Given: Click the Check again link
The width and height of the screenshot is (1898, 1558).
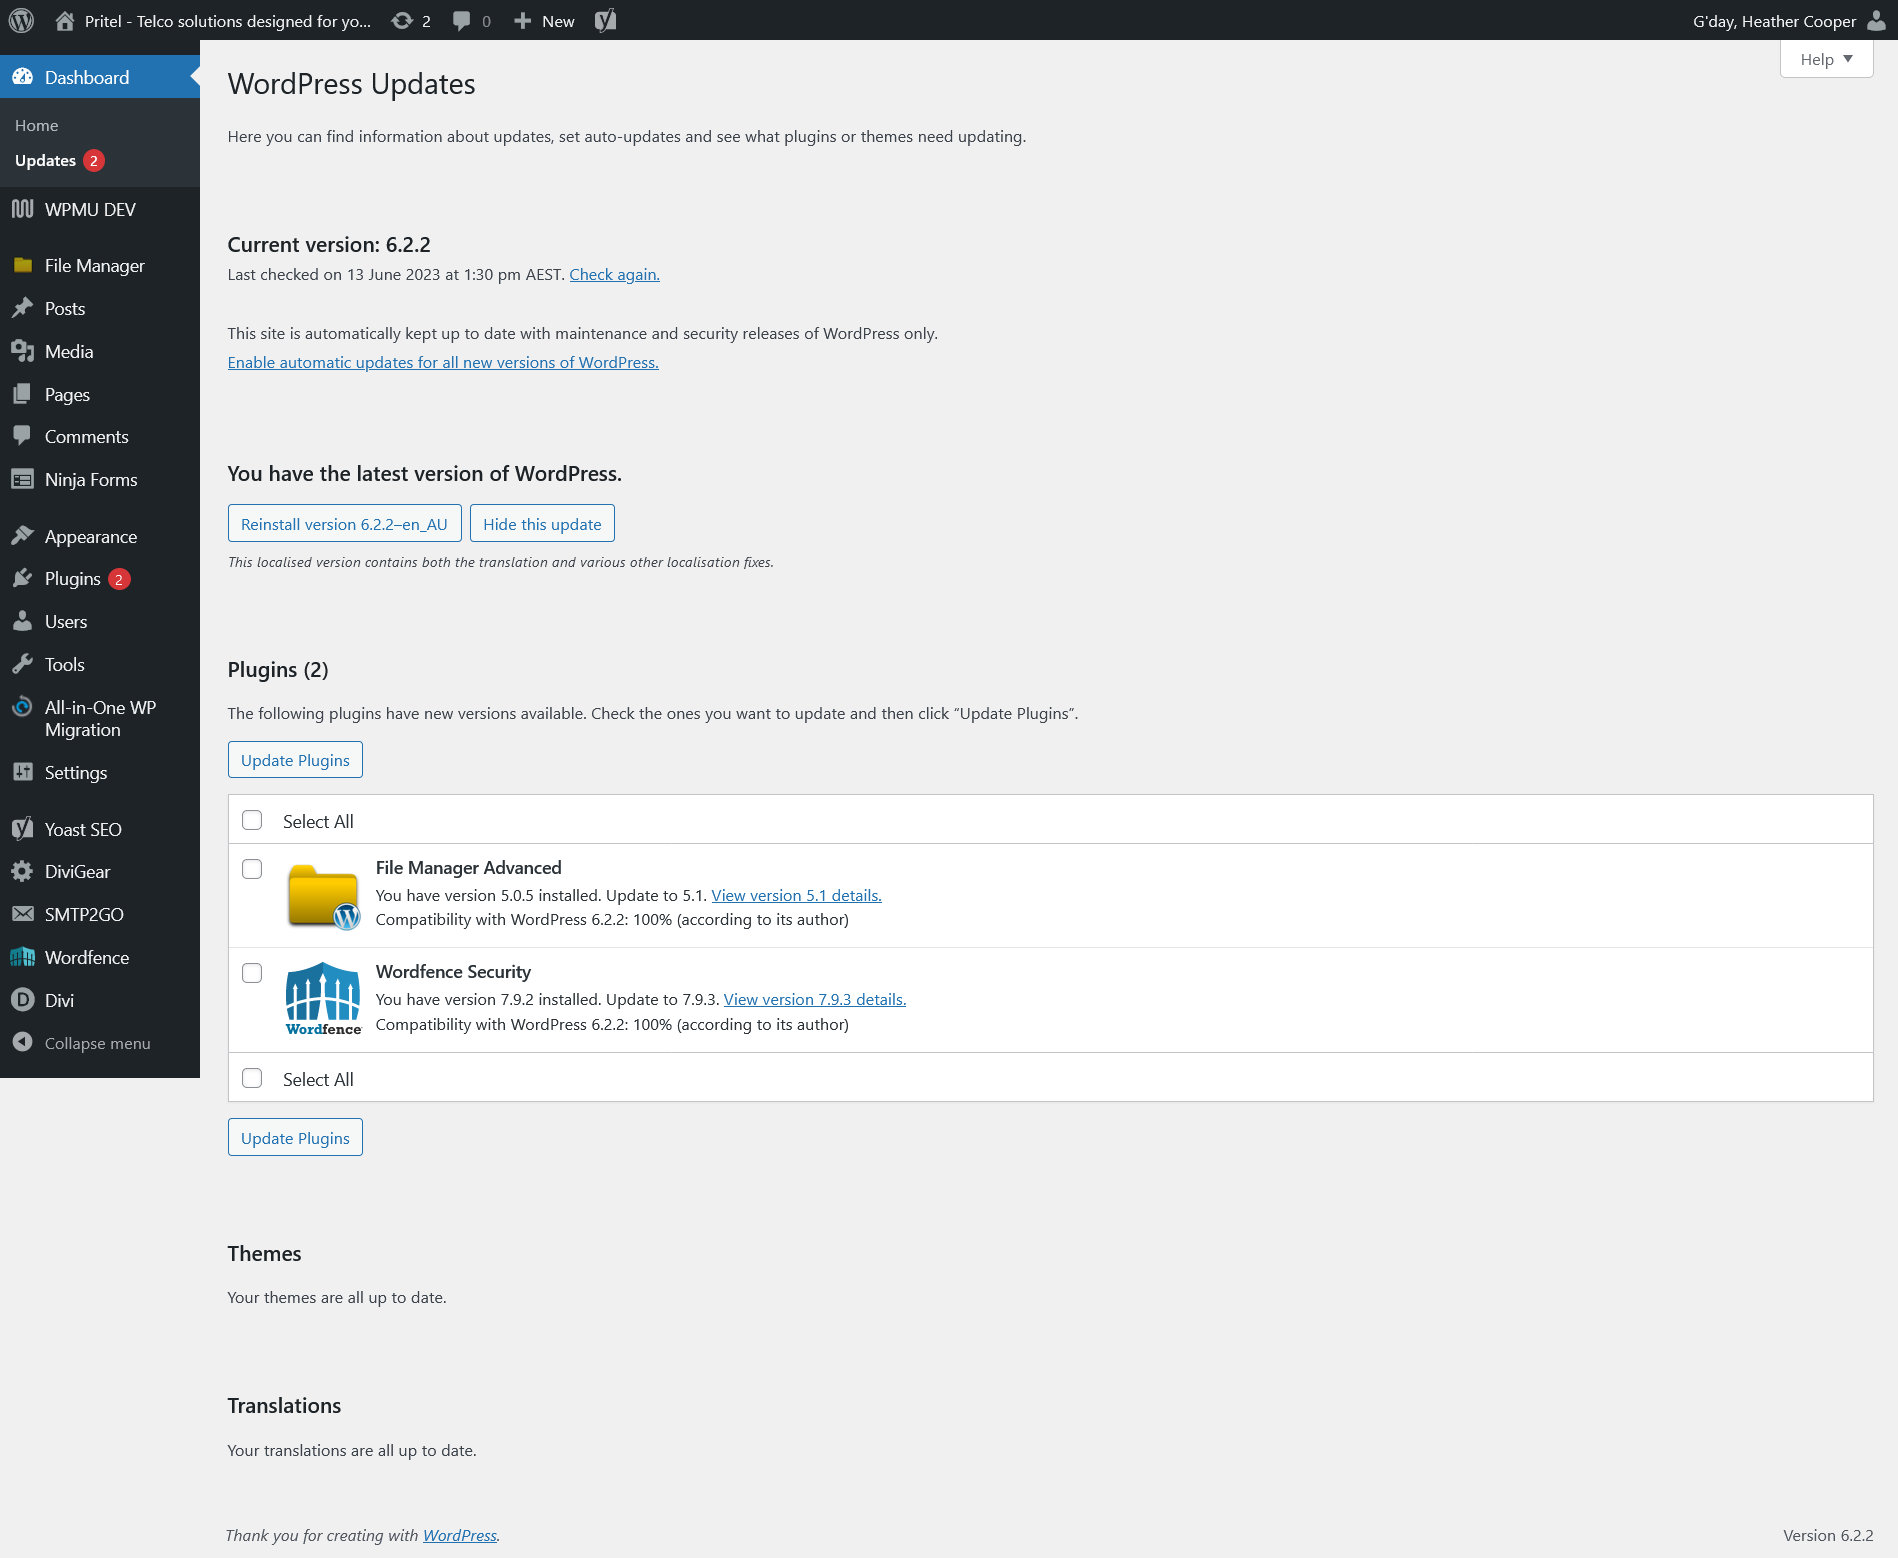Looking at the screenshot, I should [614, 275].
